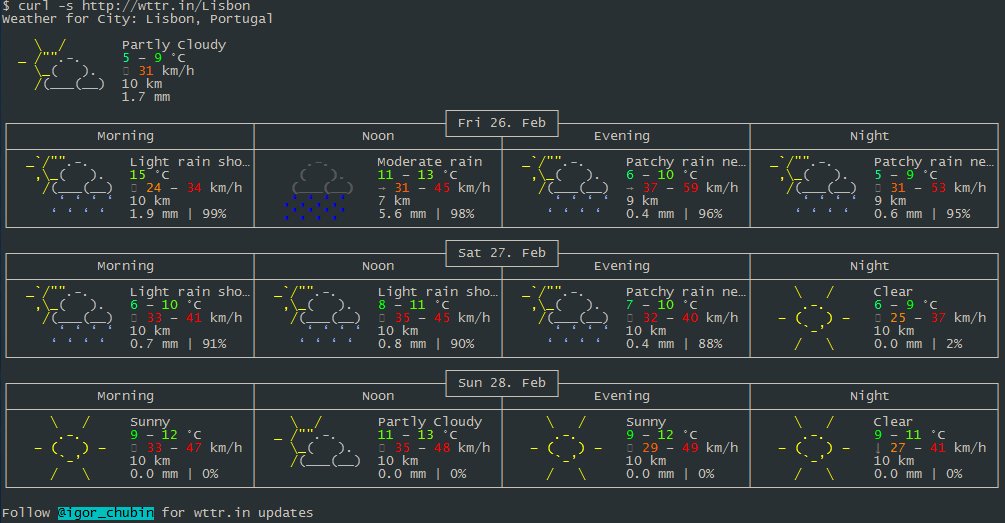This screenshot has height=523, width=1005.
Task: Click the Fri 26 Morning column header
Action: point(126,136)
